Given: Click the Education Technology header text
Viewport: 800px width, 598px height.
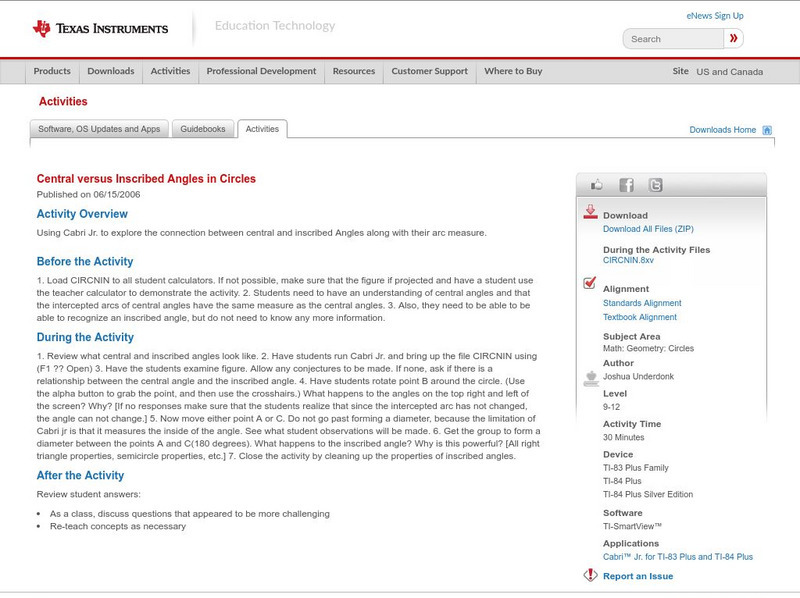Looking at the screenshot, I should (274, 26).
